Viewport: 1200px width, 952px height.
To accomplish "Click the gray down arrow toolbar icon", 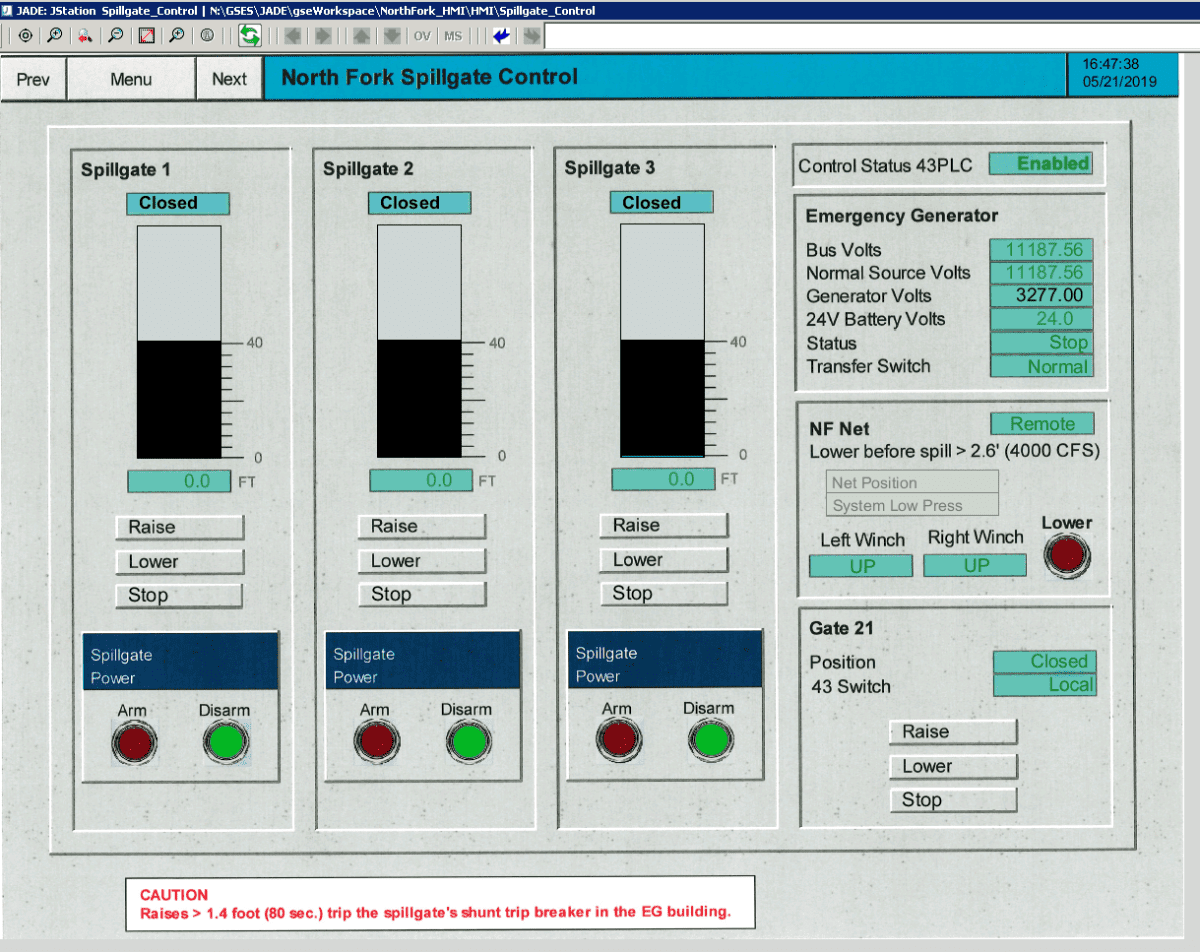I will click(392, 35).
